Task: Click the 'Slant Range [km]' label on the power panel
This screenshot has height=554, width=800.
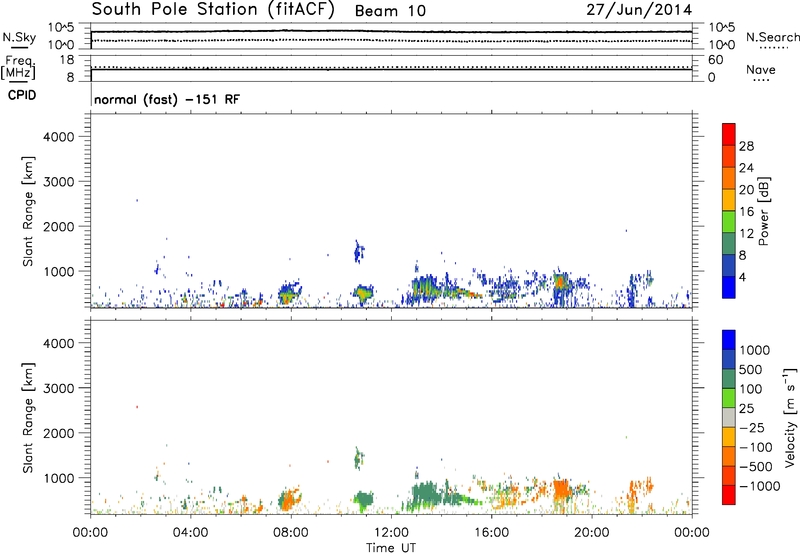Action: (x=28, y=211)
